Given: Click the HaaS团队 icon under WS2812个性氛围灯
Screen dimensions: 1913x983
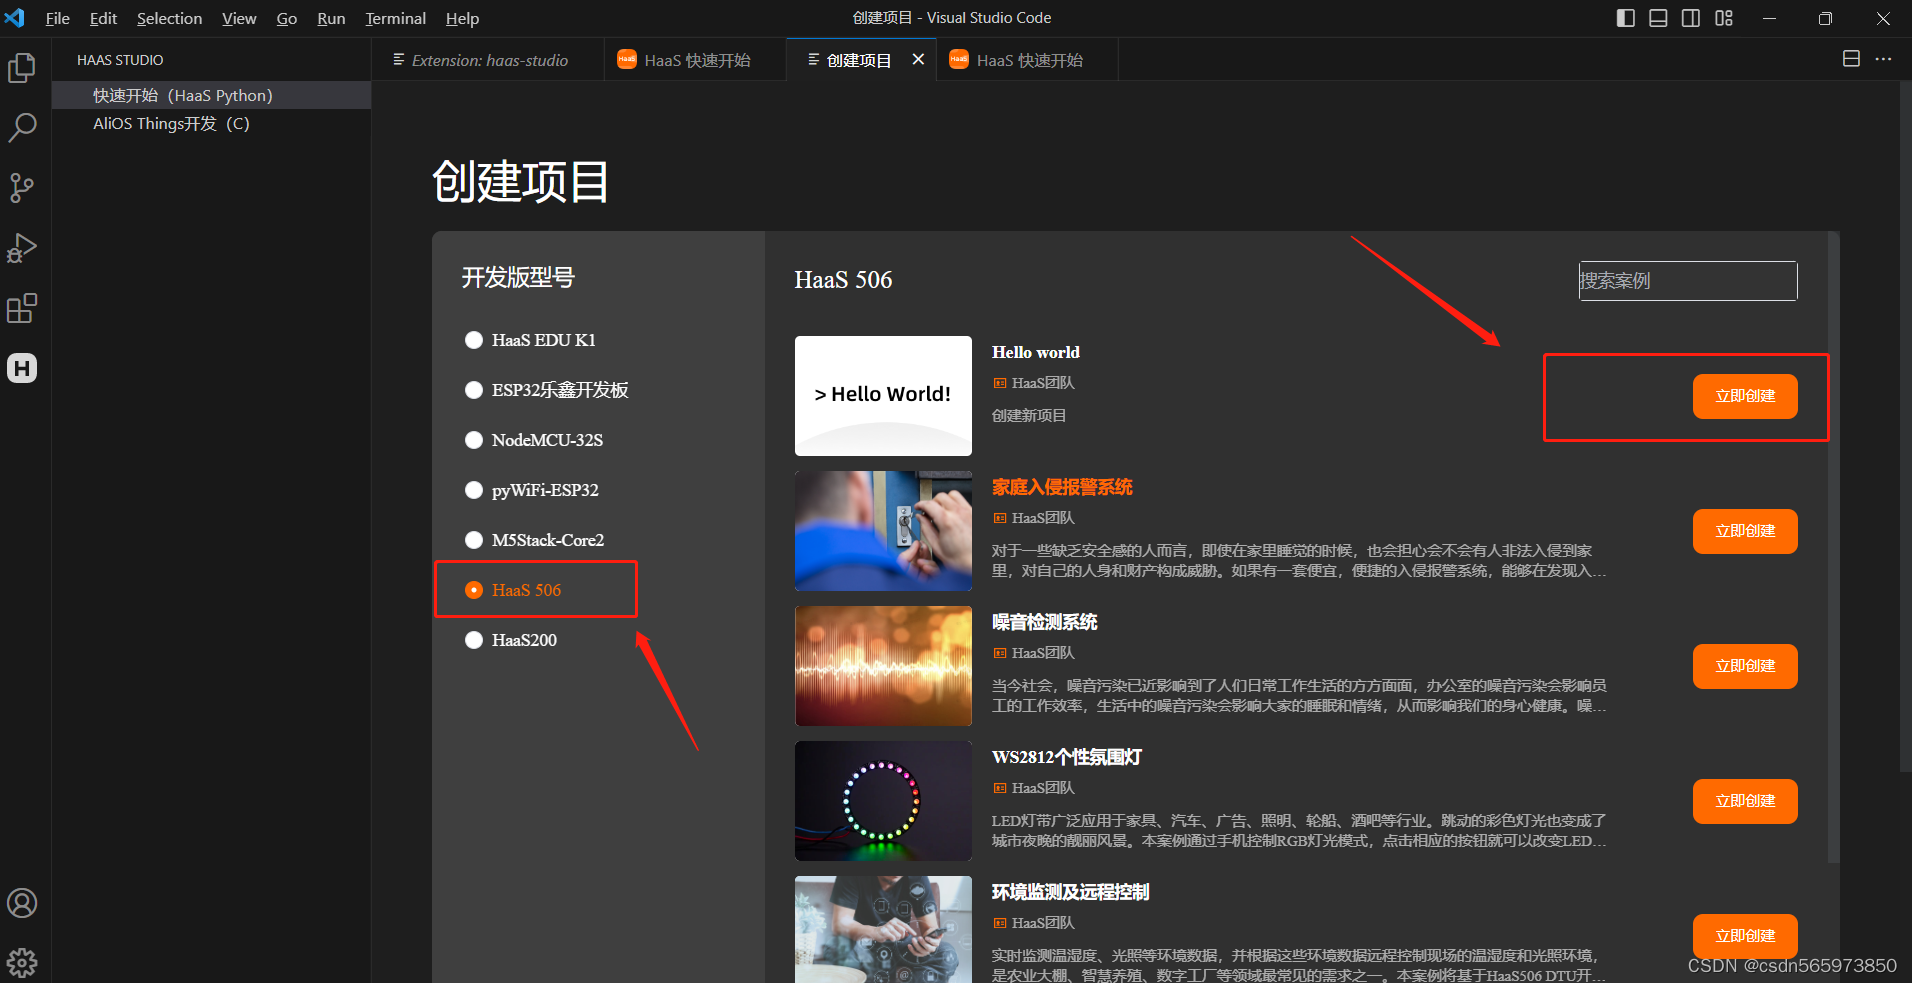Looking at the screenshot, I should pos(999,788).
